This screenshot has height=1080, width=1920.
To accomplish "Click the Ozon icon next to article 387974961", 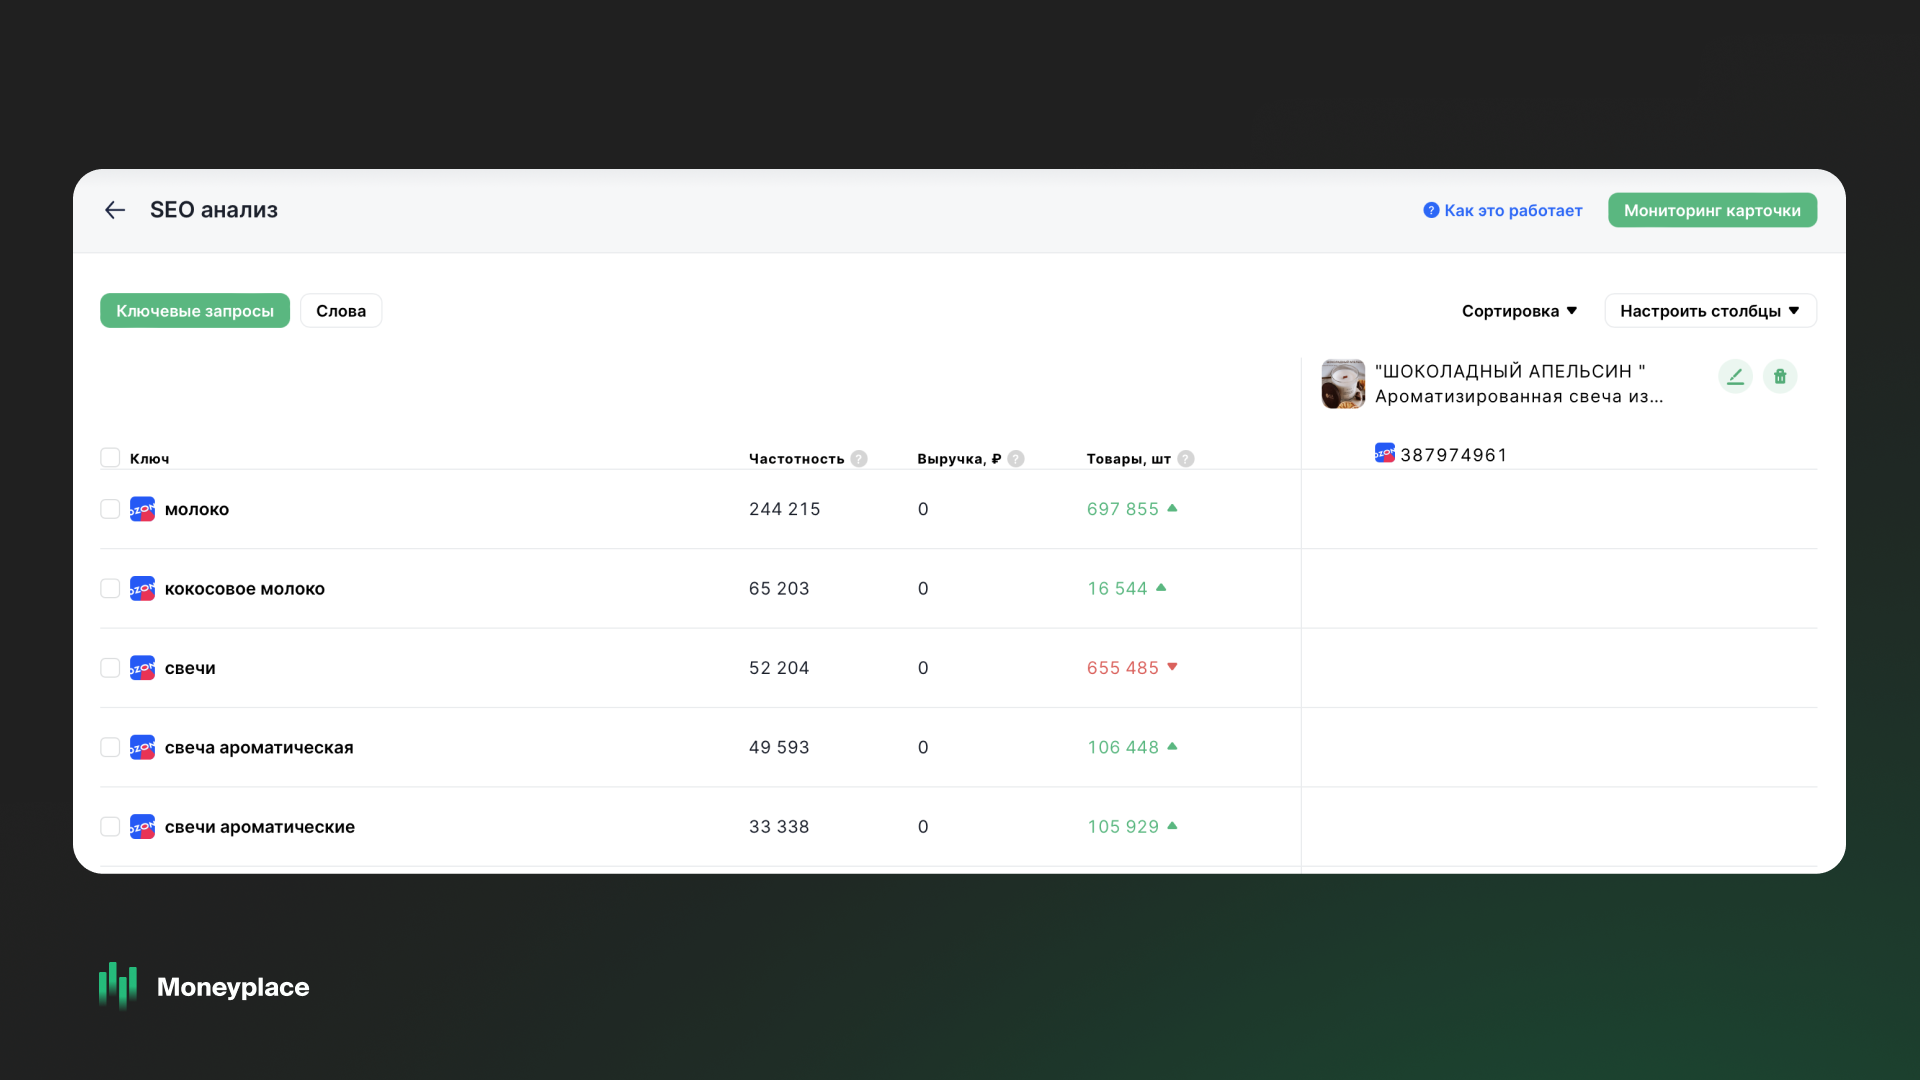I will pyautogui.click(x=1384, y=454).
